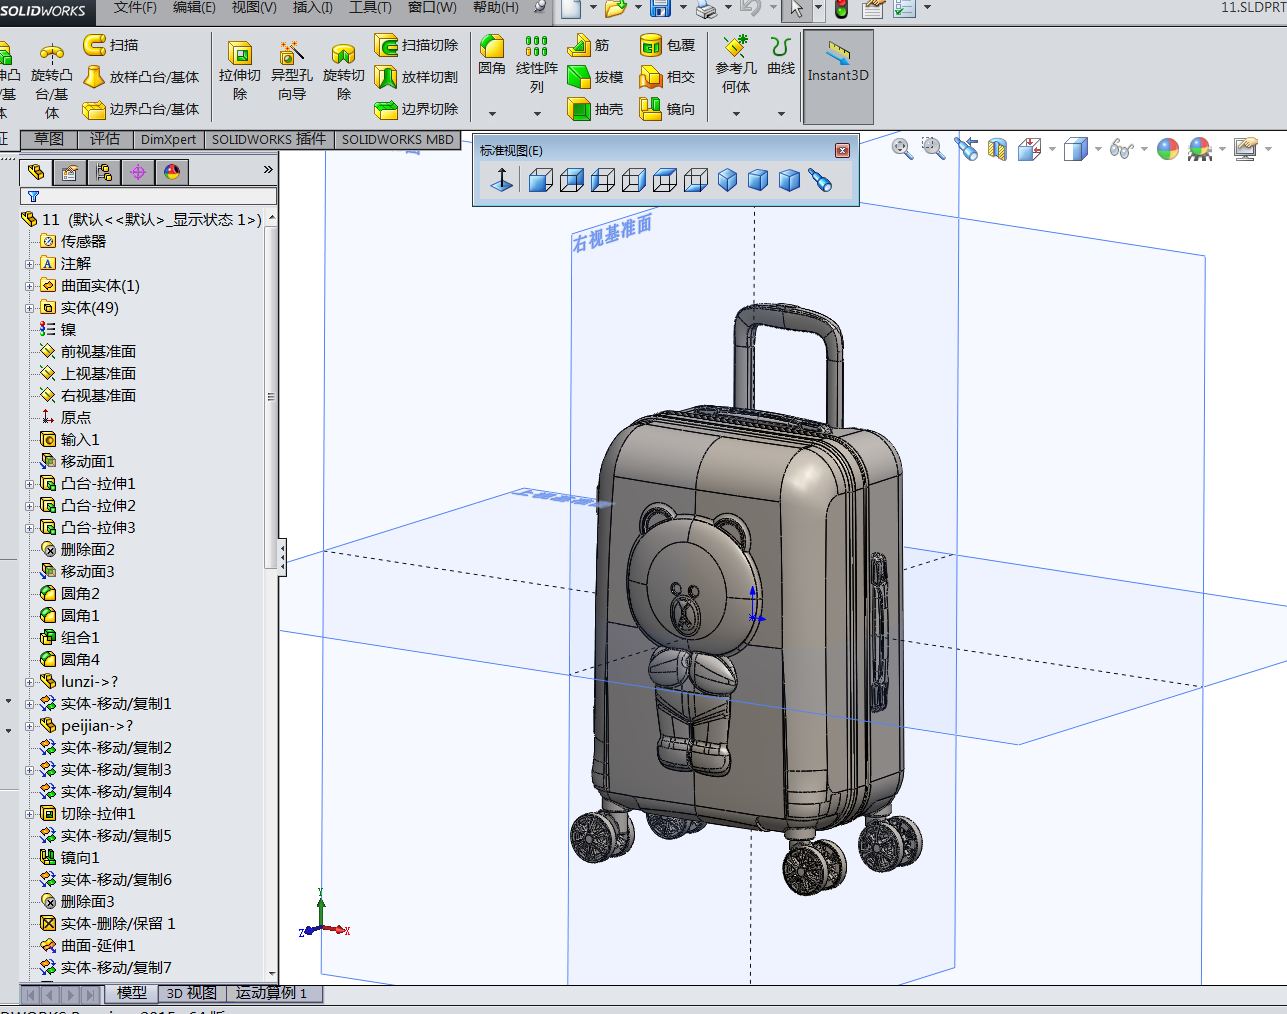Open the 异型孔向导 hole wizard
1287x1014 pixels.
coord(292,70)
